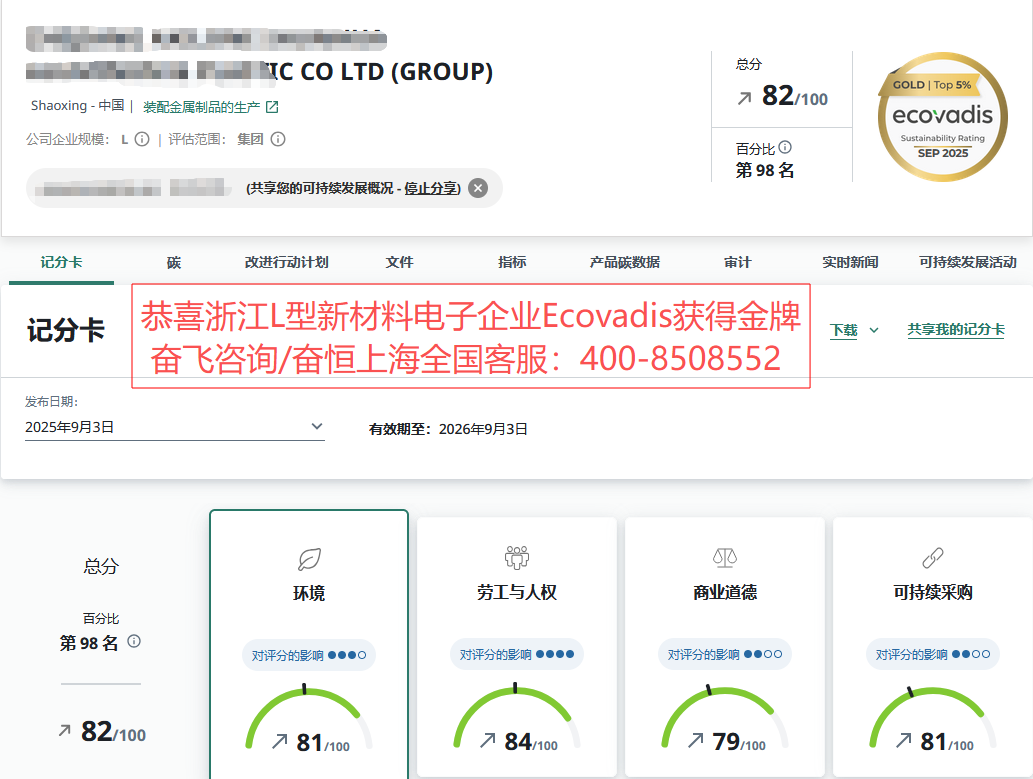Click the 对评分的影响 chip on the 劳工与人权 card
Image resolution: width=1033 pixels, height=779 pixels.
coord(517,654)
